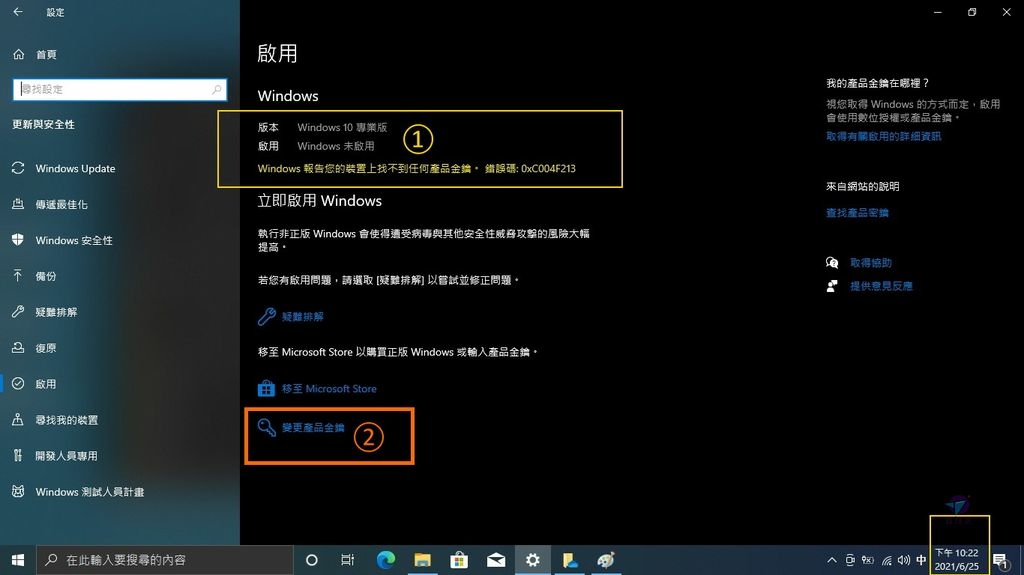Click the 開發人員專用 tools icon

point(18,455)
